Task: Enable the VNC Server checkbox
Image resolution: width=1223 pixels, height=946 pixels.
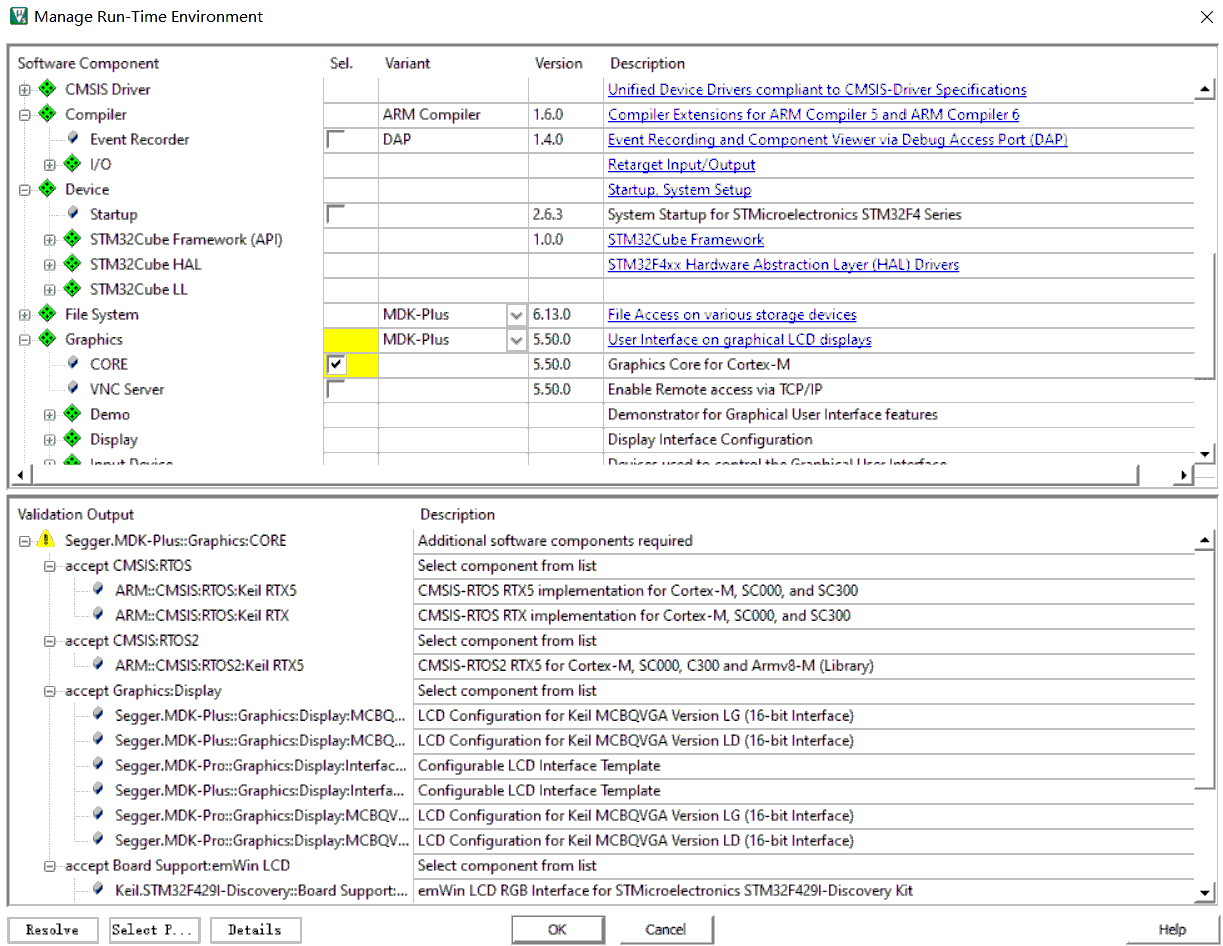Action: [x=335, y=390]
